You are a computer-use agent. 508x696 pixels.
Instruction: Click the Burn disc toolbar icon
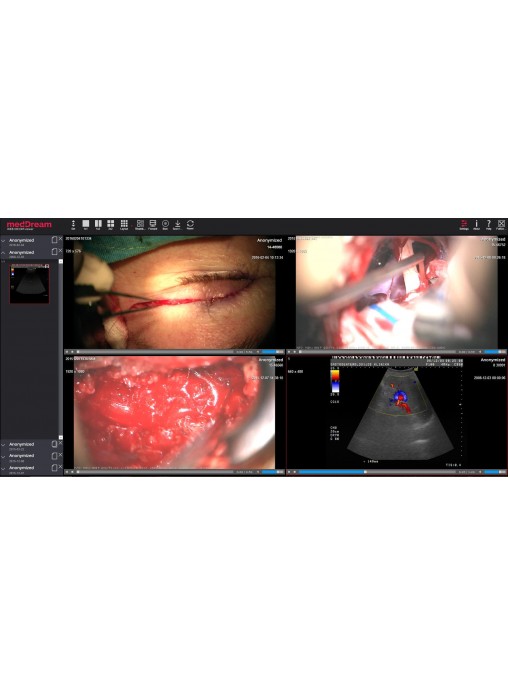165,224
